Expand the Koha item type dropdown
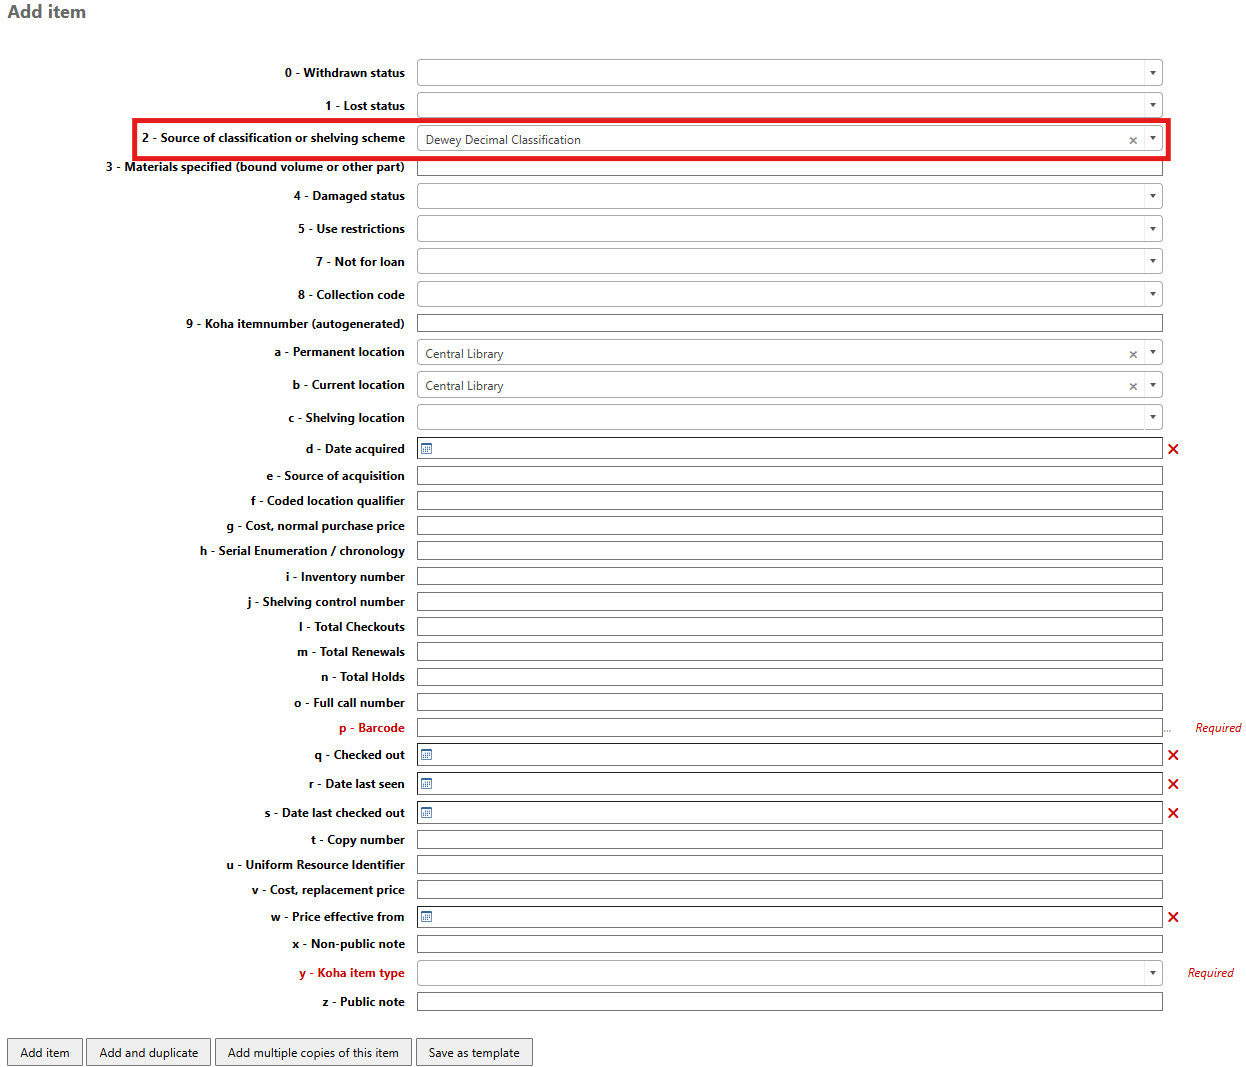The width and height of the screenshot is (1246, 1067). tap(1152, 973)
